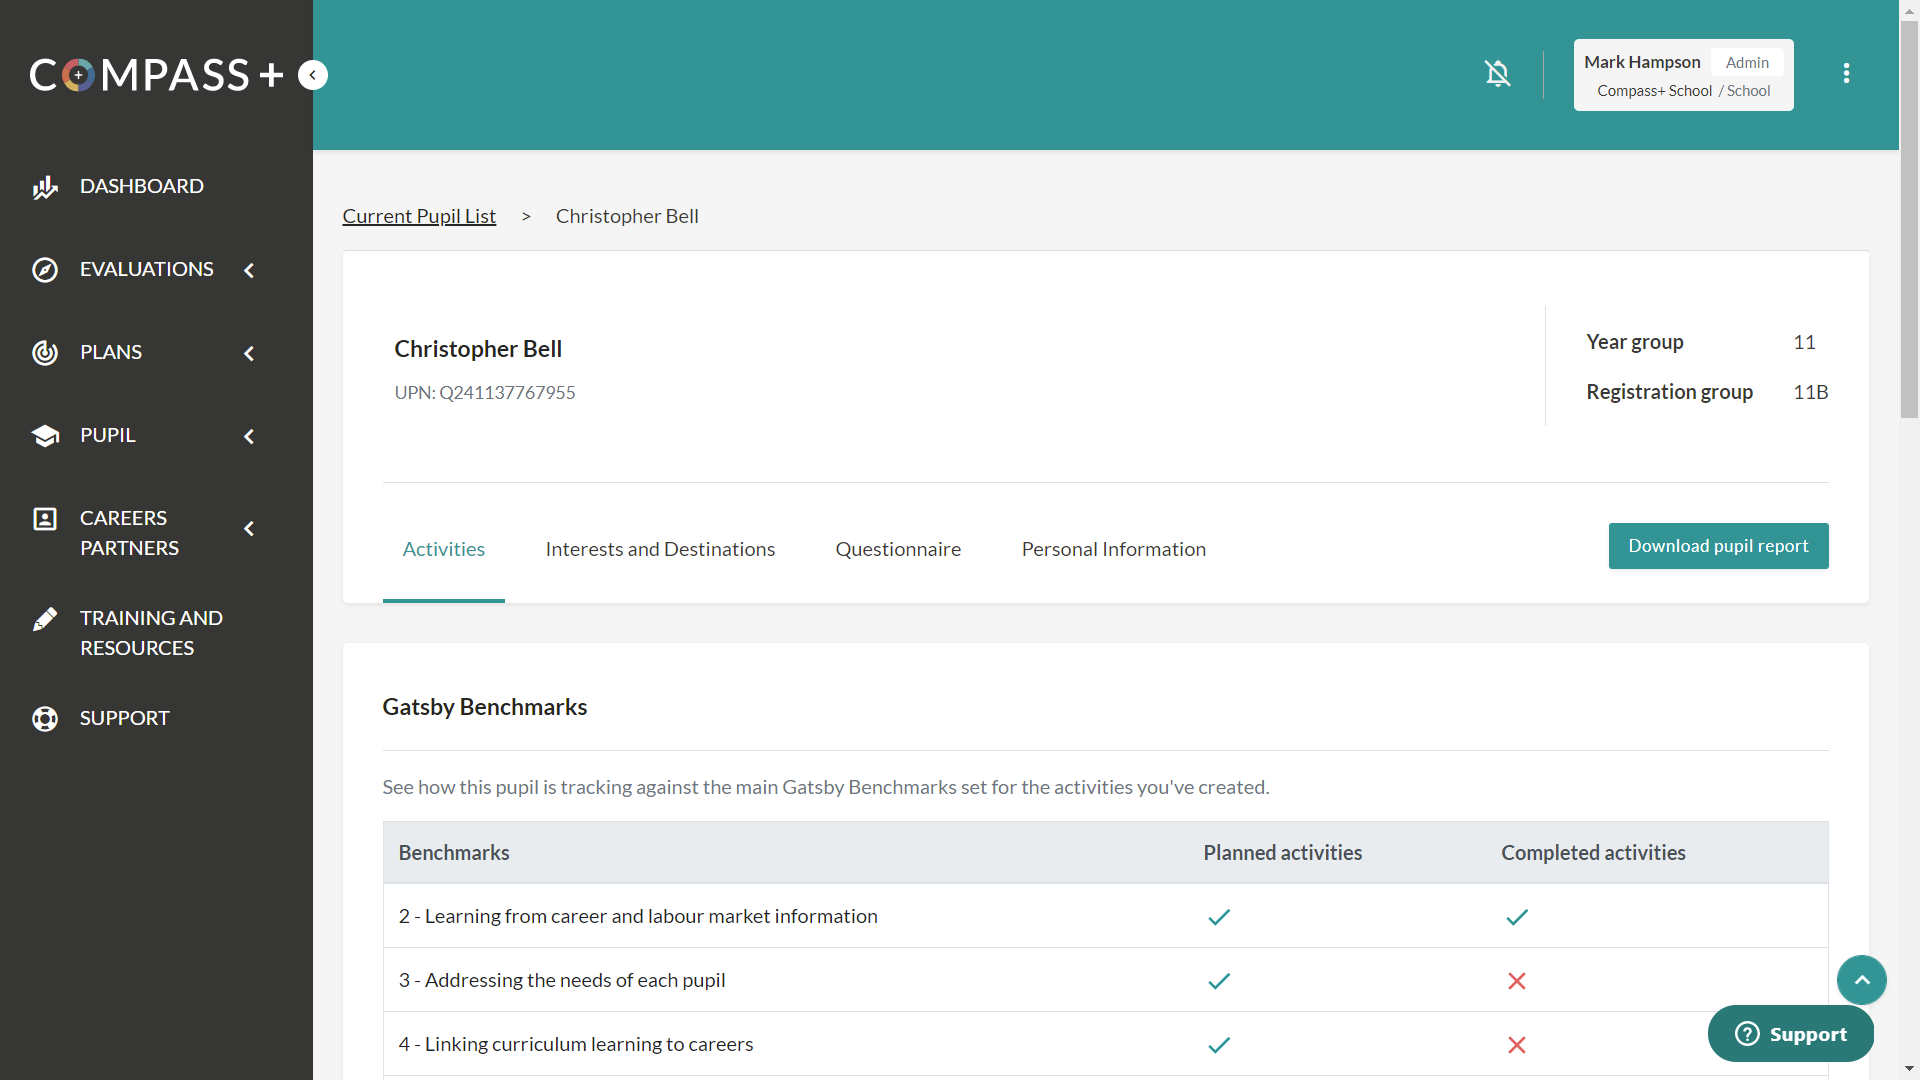Click the Evaluations compass icon
Image resolution: width=1920 pixels, height=1080 pixels.
45,270
